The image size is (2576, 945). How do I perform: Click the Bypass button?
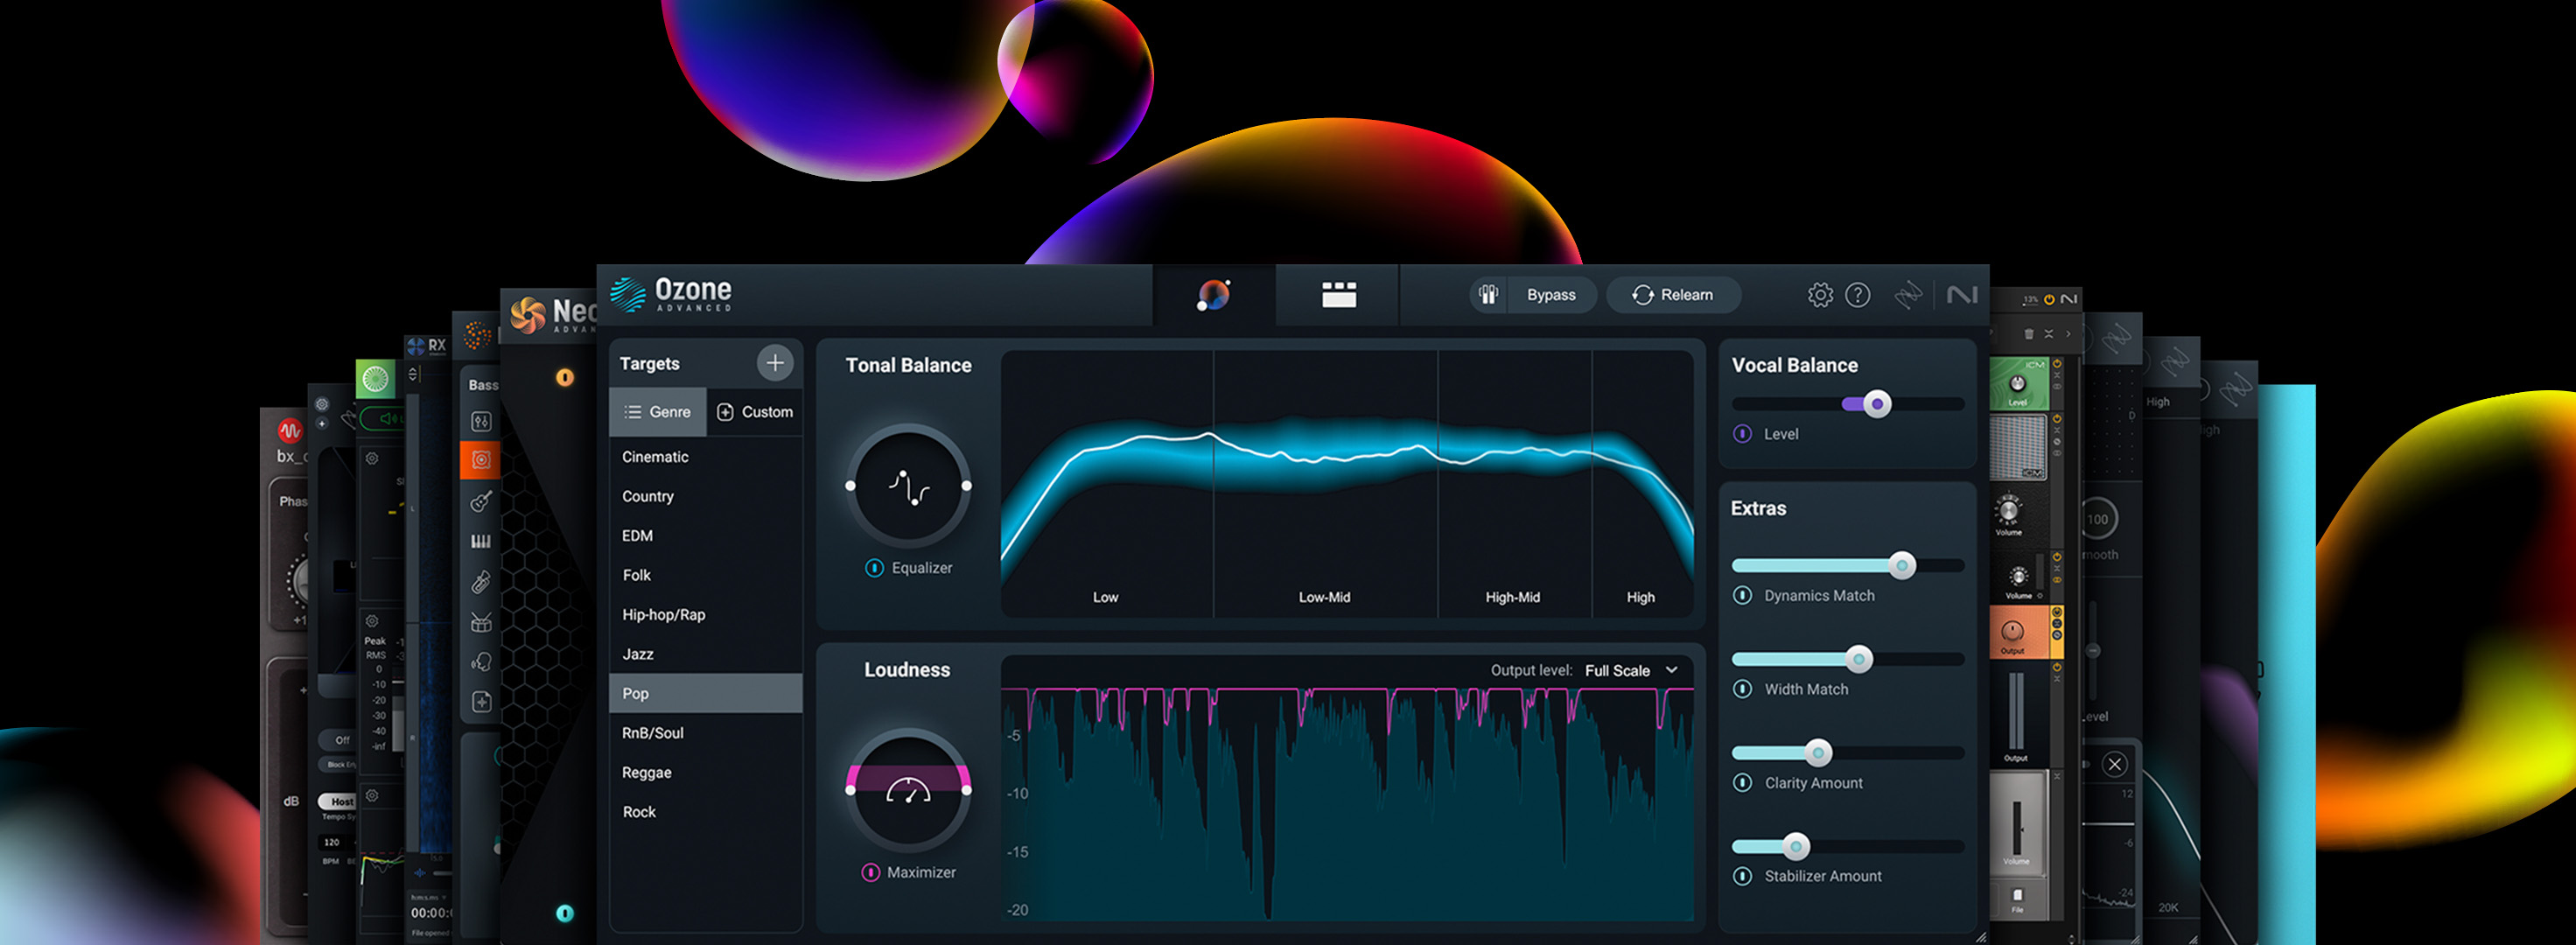point(1533,295)
